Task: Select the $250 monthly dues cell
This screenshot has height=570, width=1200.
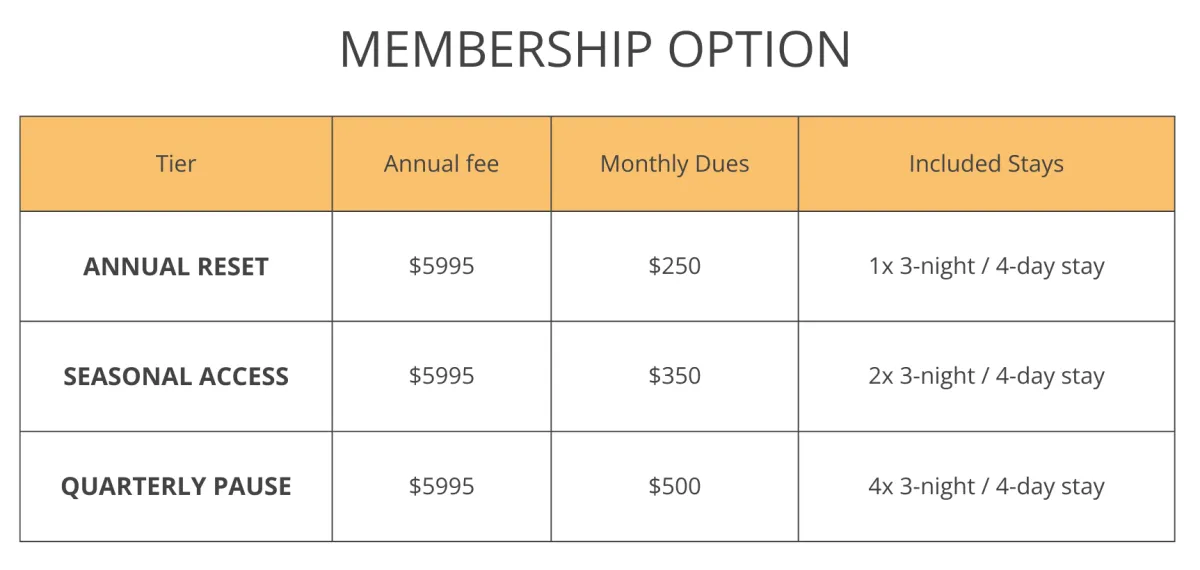Action: point(674,267)
